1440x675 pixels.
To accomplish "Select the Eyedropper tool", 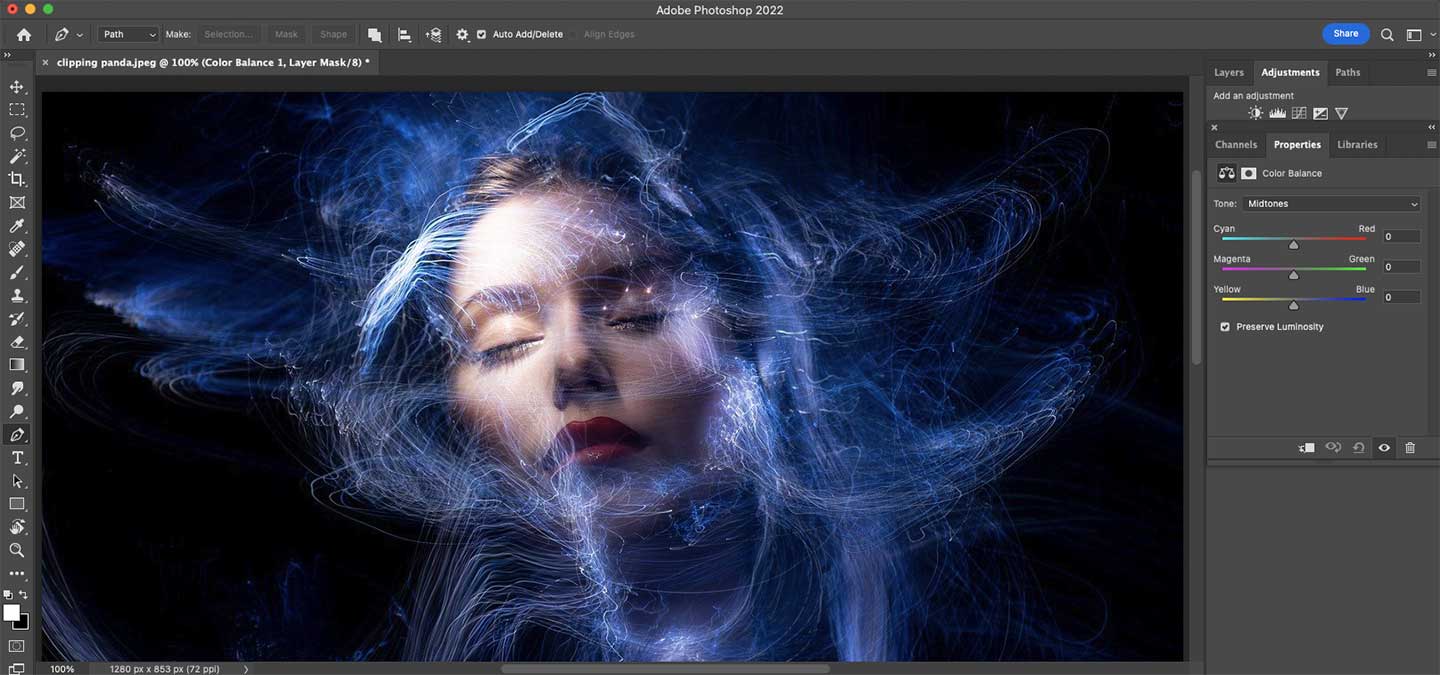I will pyautogui.click(x=17, y=226).
